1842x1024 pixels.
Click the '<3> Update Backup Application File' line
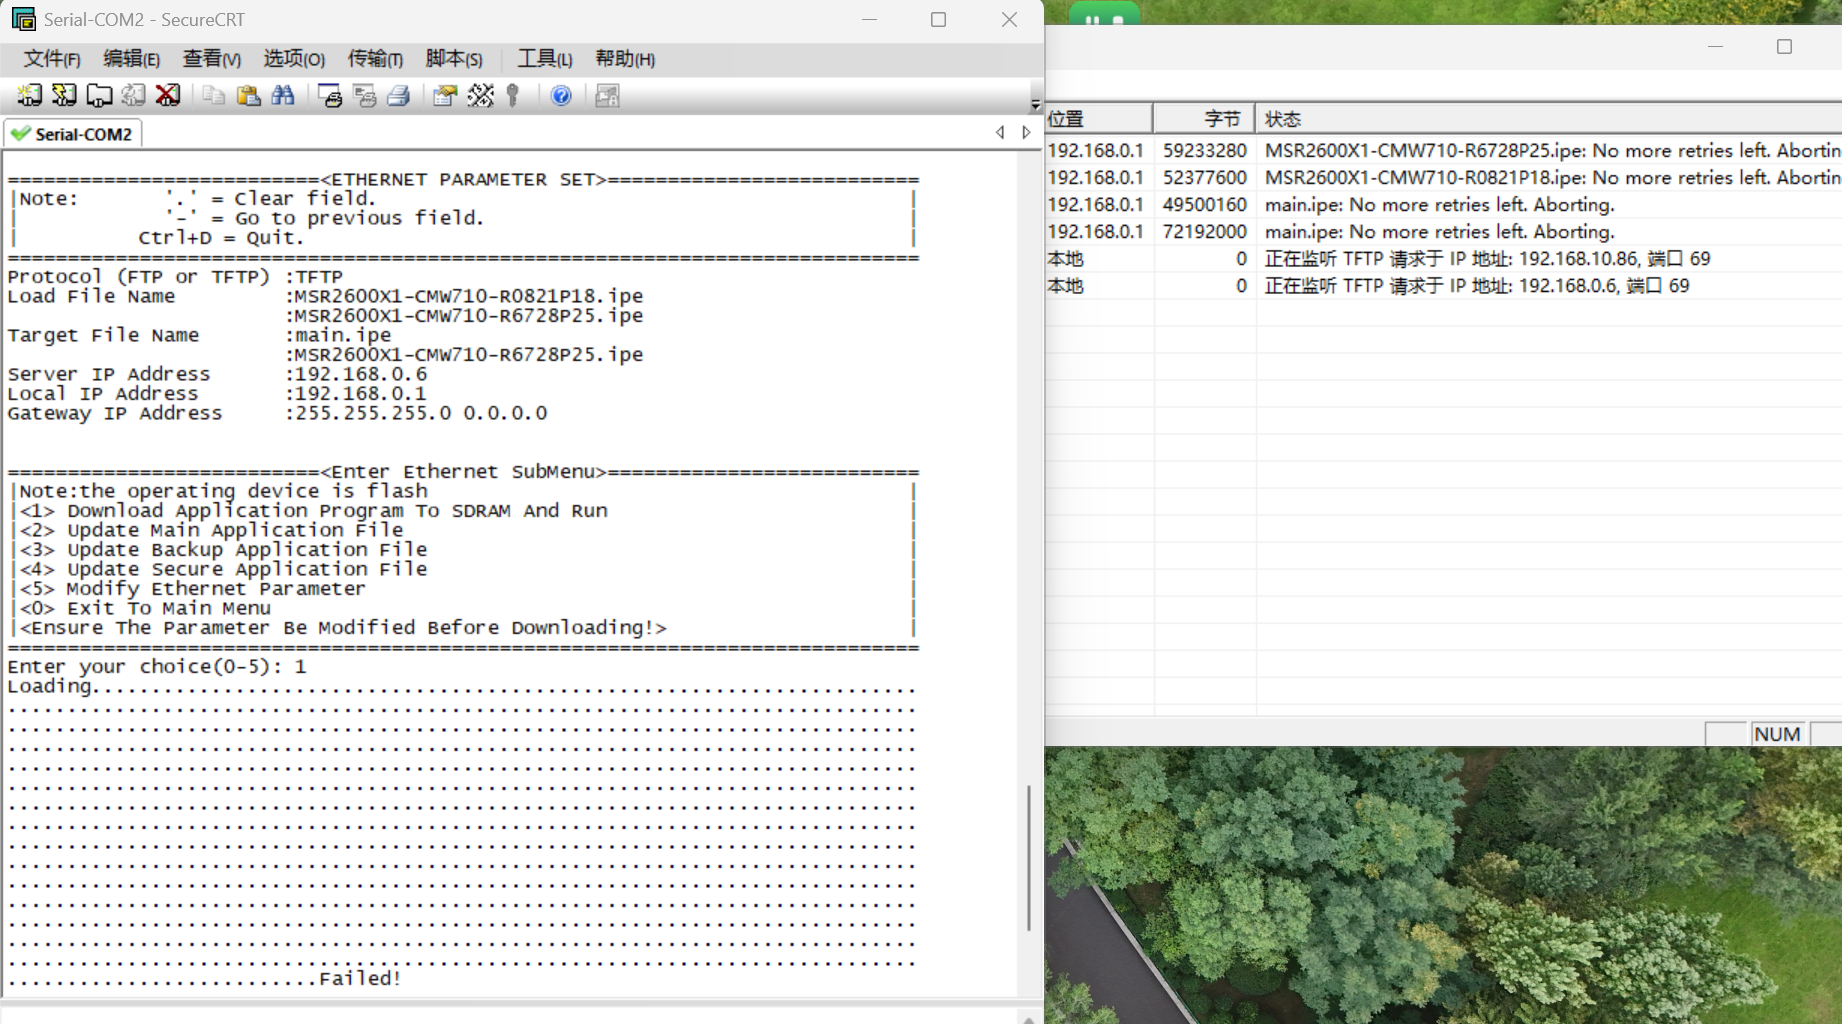pos(224,549)
